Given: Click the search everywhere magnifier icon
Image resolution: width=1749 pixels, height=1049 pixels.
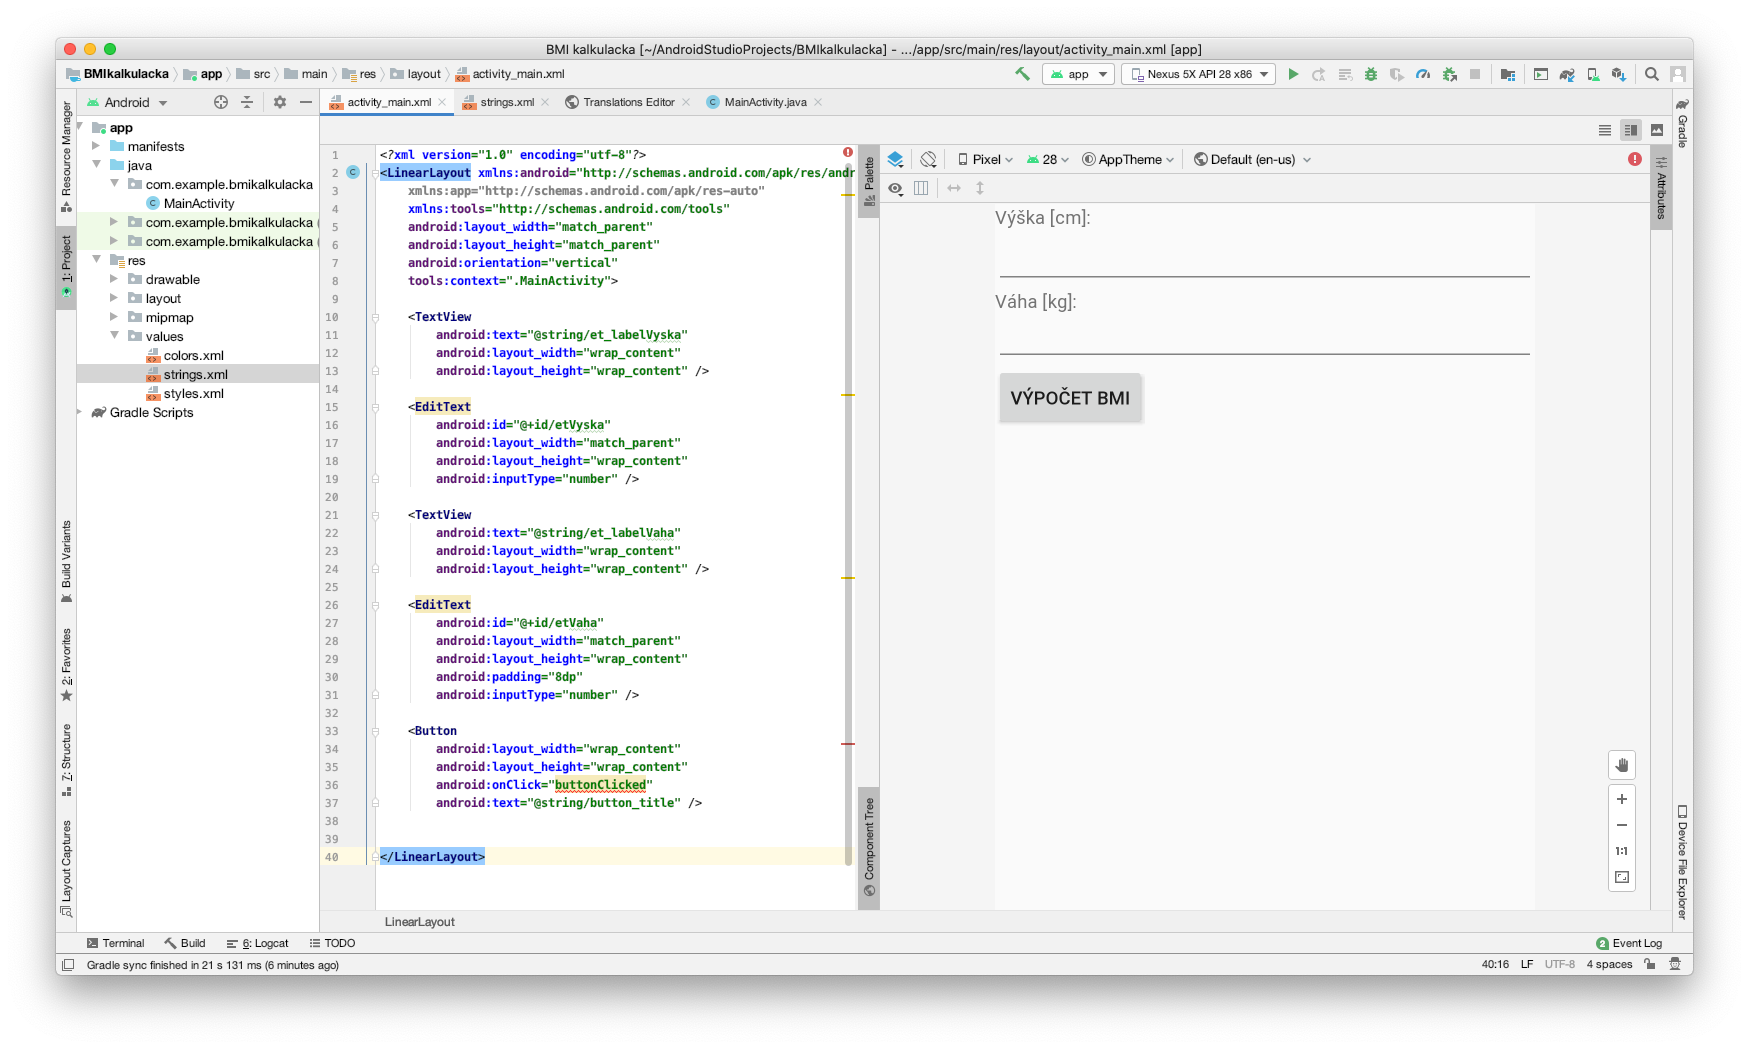Looking at the screenshot, I should pyautogui.click(x=1652, y=74).
